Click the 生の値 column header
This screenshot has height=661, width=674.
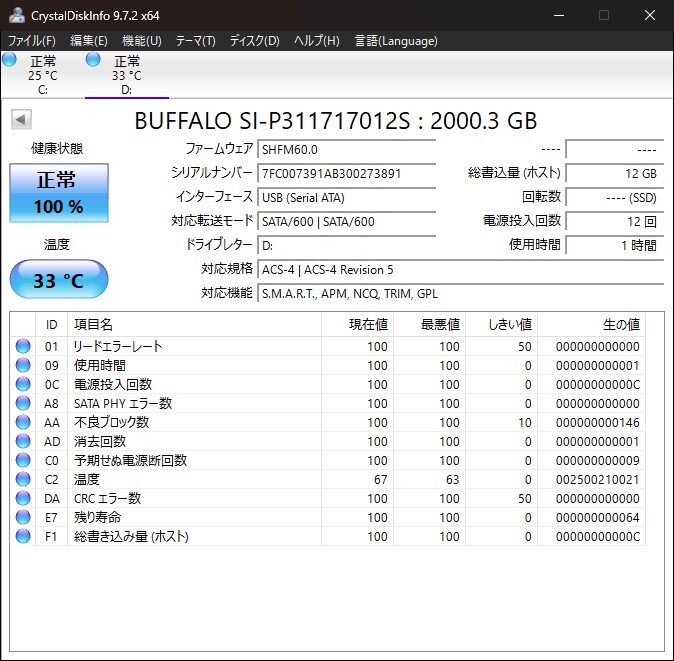591,324
